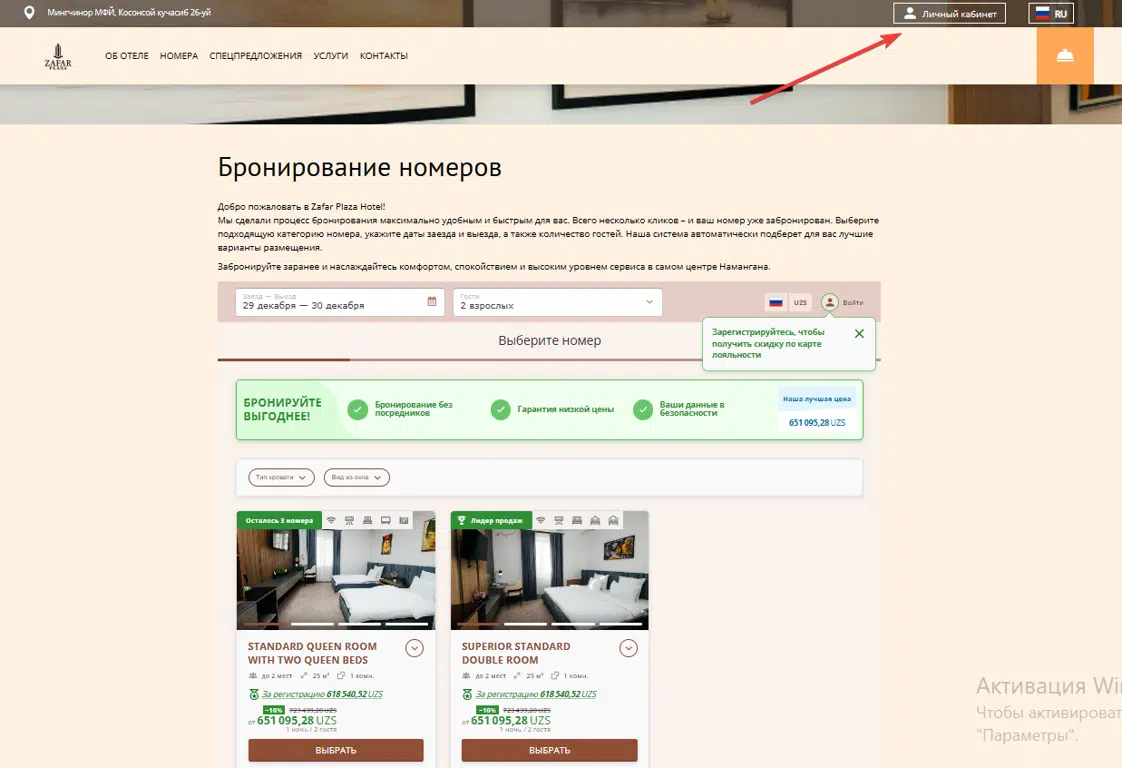Click the Zafar Plaza logo
1122x768 pixels.
pyautogui.click(x=58, y=57)
